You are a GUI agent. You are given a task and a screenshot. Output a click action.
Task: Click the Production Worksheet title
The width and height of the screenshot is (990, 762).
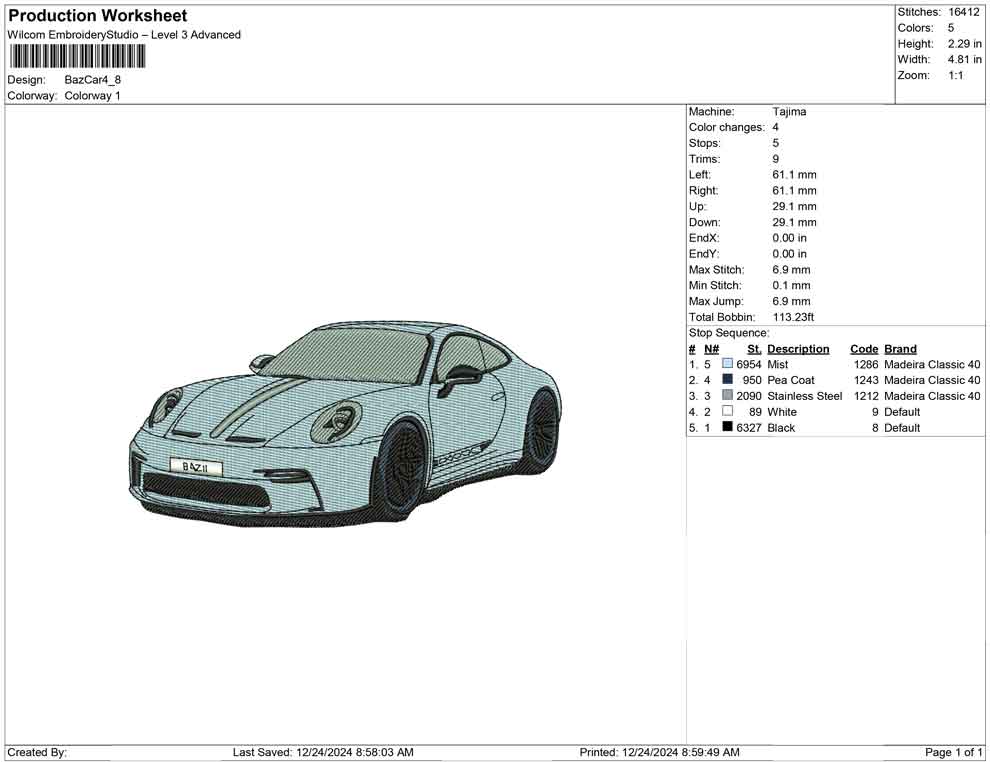(x=97, y=16)
